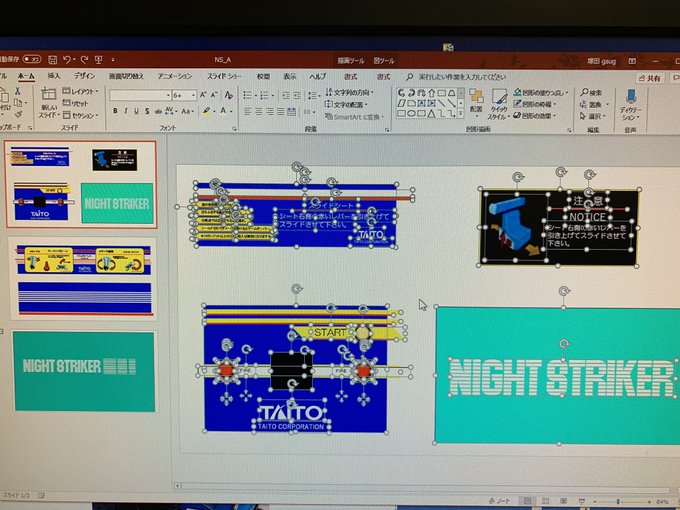Select the triangle shape in bottom gallery row
Screen dimensions: 680x510
pos(432,114)
